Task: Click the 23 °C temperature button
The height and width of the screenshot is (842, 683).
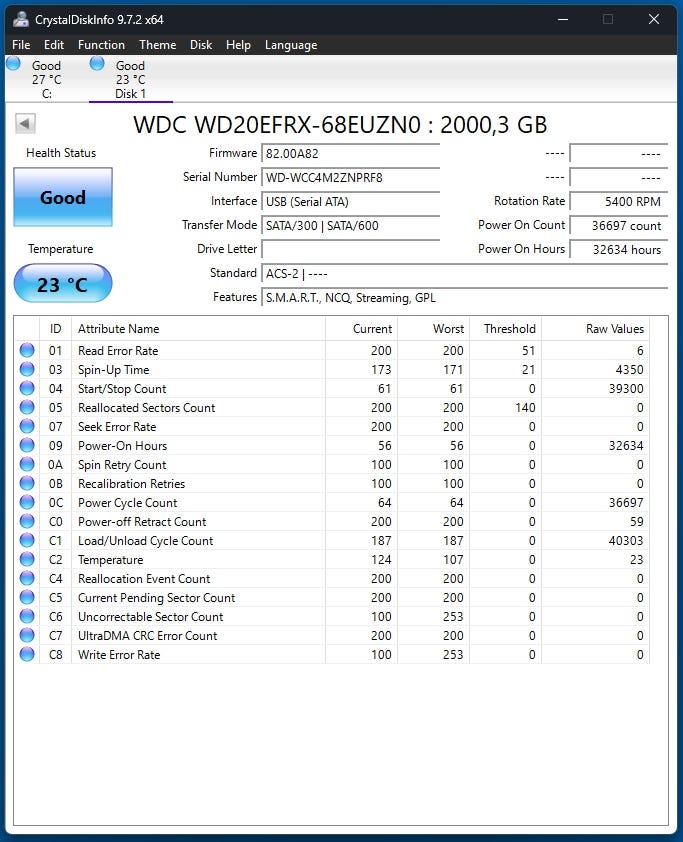Action: 63,284
